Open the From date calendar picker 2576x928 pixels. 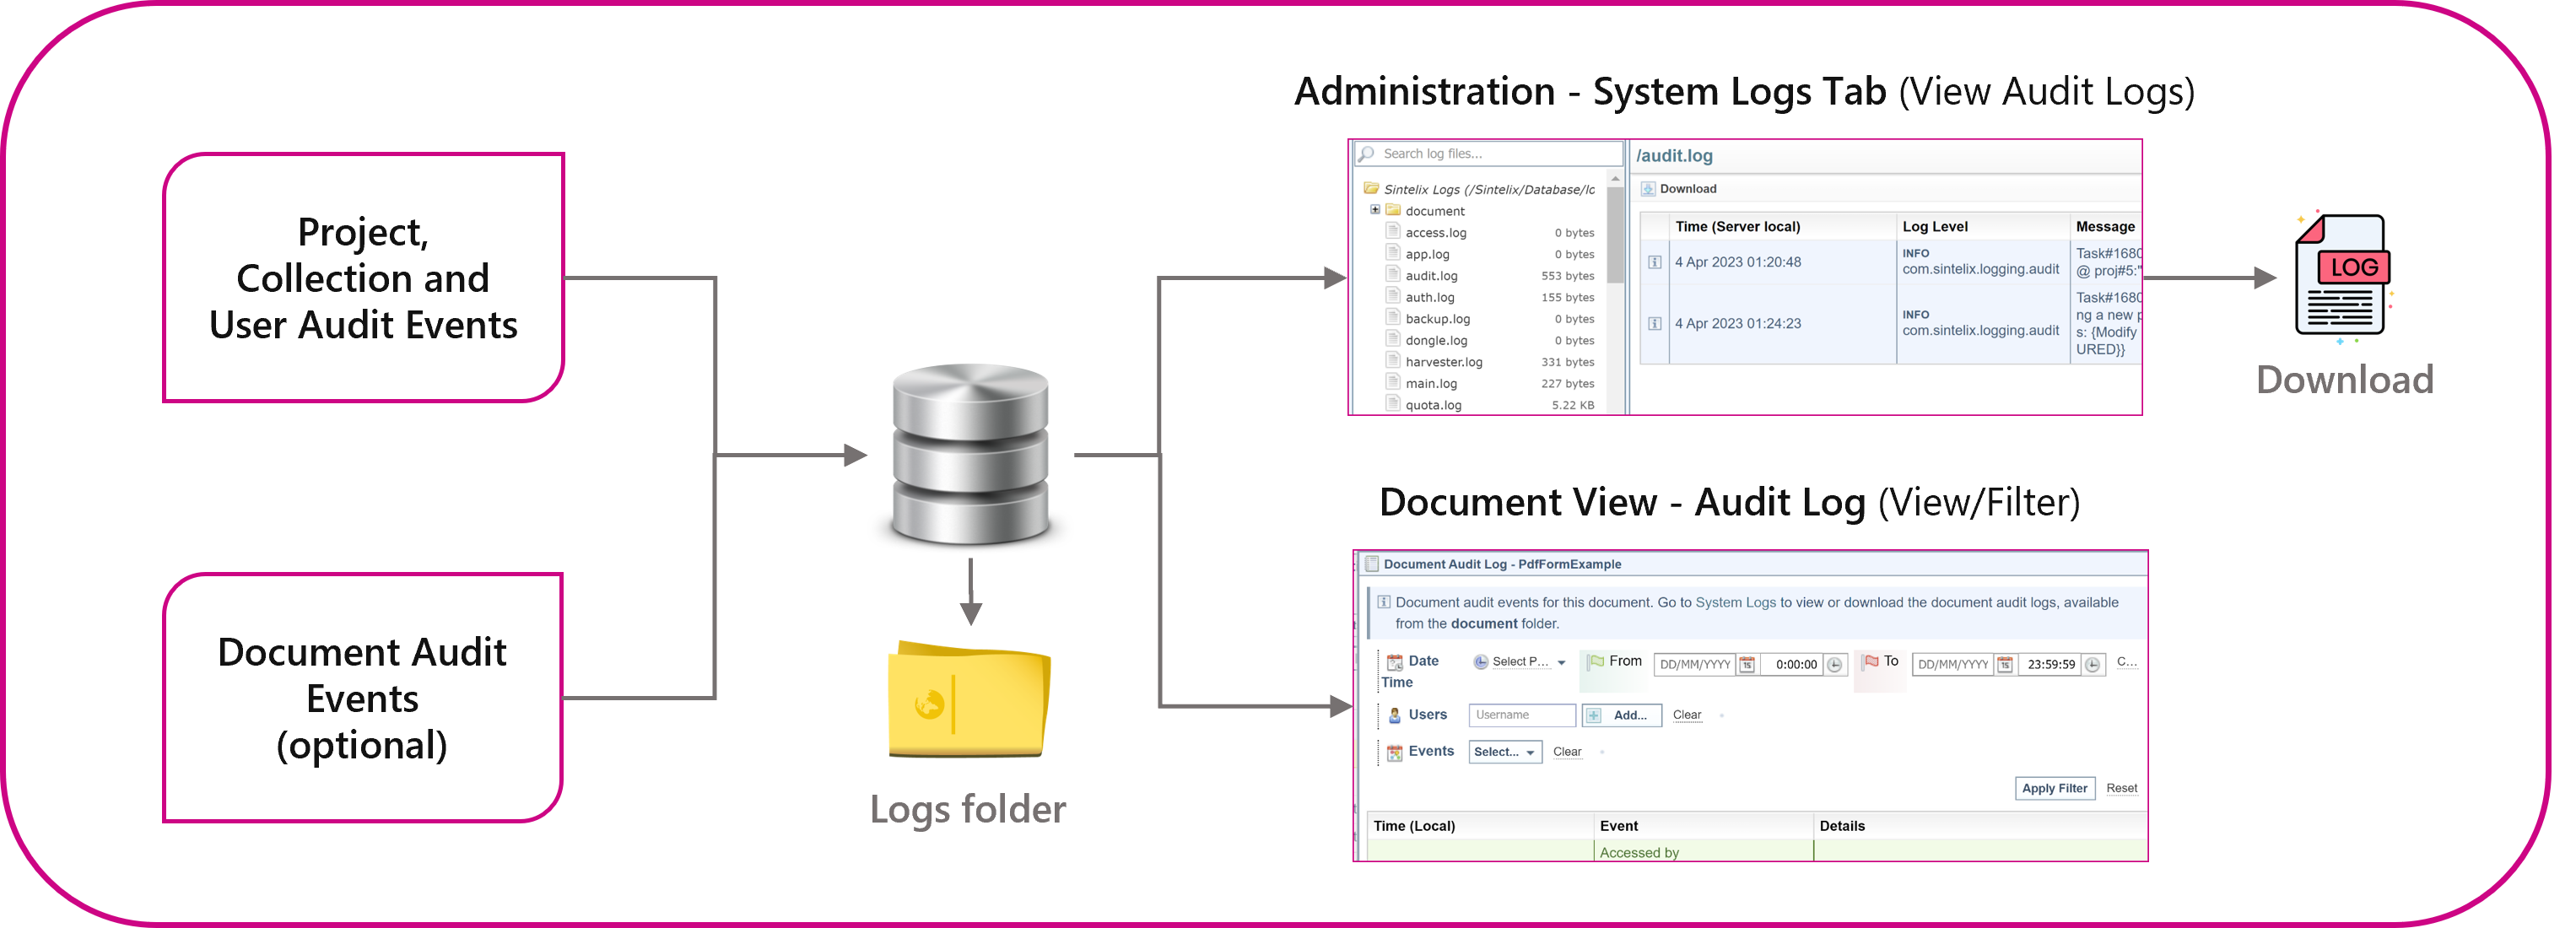pyautogui.click(x=1747, y=665)
